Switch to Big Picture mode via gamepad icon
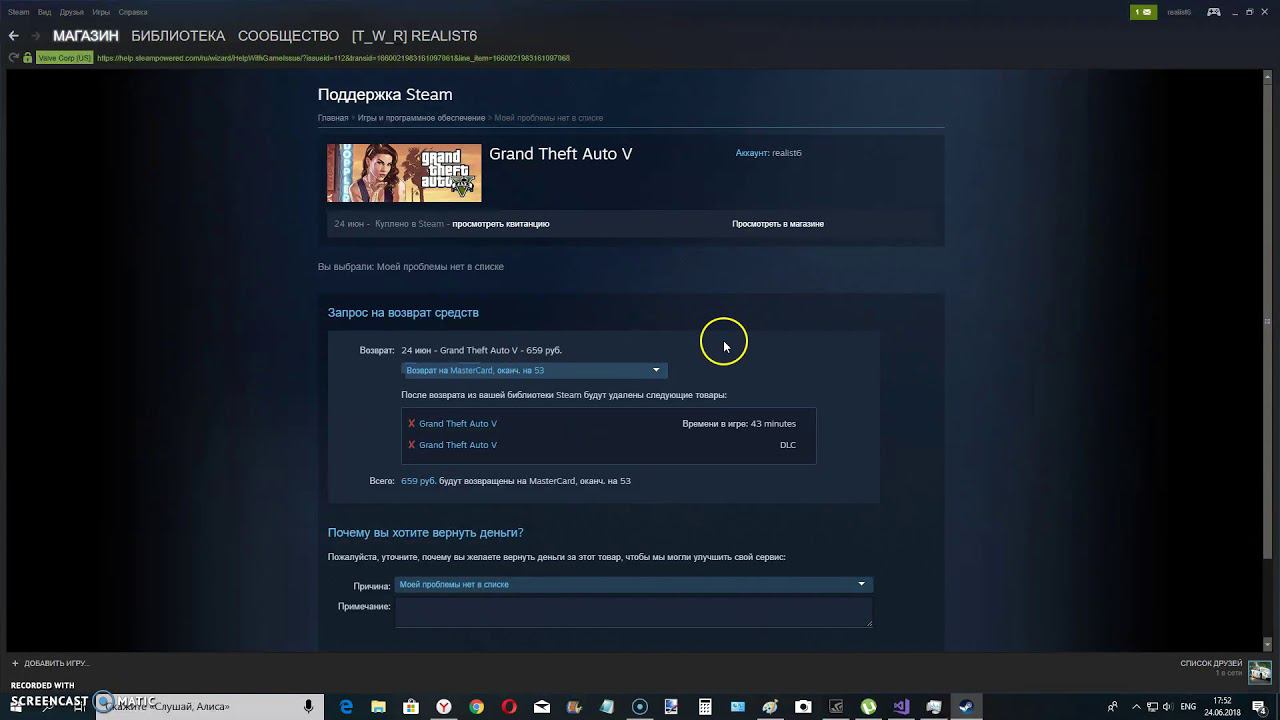The image size is (1280, 720). [1213, 12]
